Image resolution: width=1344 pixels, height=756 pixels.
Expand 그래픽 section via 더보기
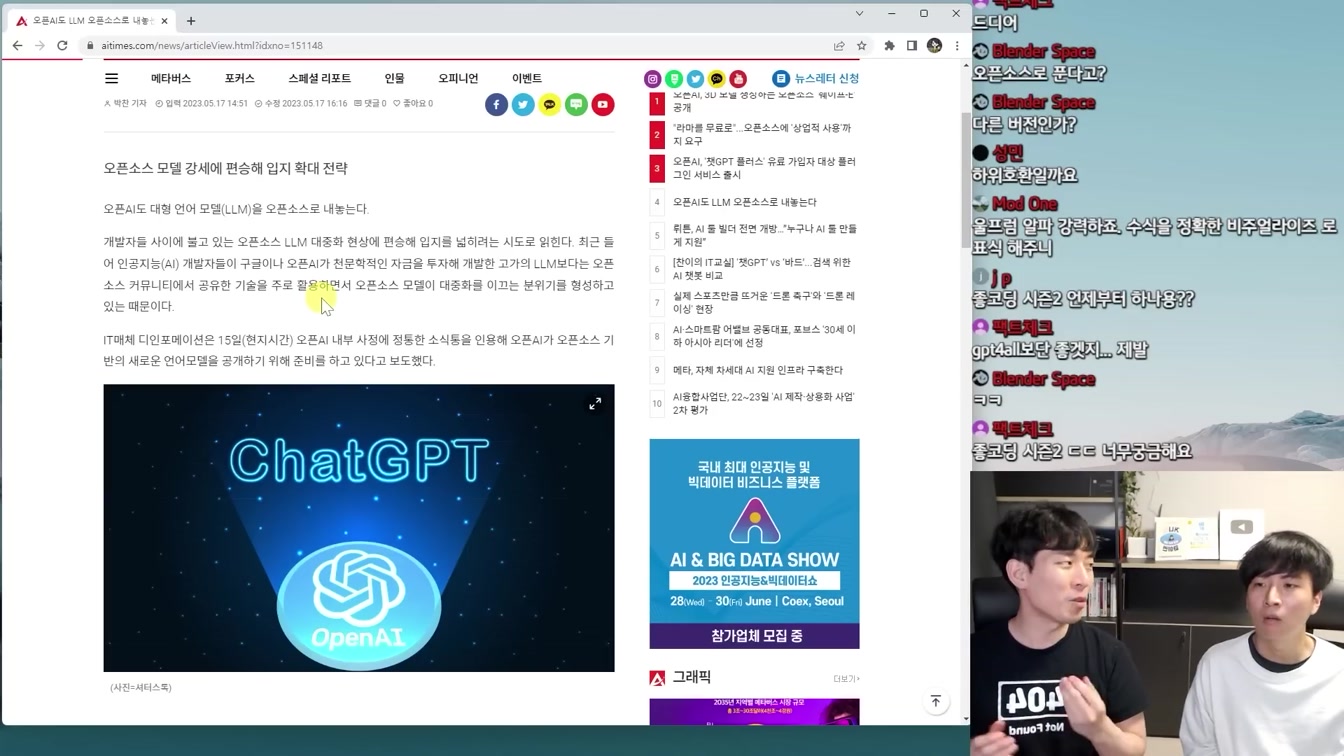[x=846, y=679]
